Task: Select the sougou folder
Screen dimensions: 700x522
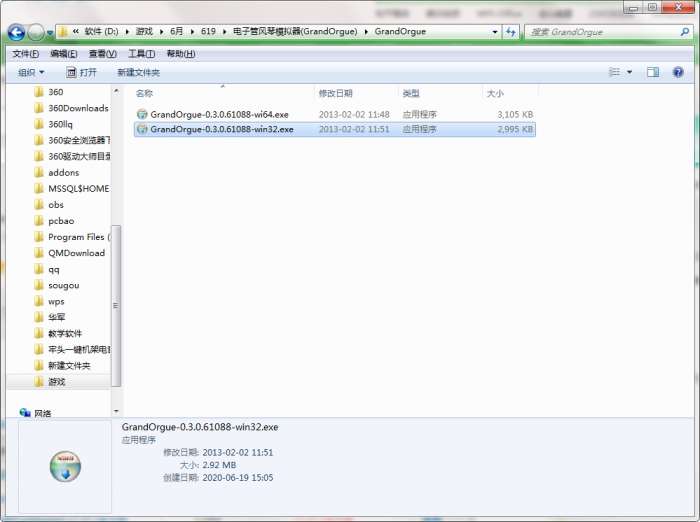Action: (x=63, y=285)
